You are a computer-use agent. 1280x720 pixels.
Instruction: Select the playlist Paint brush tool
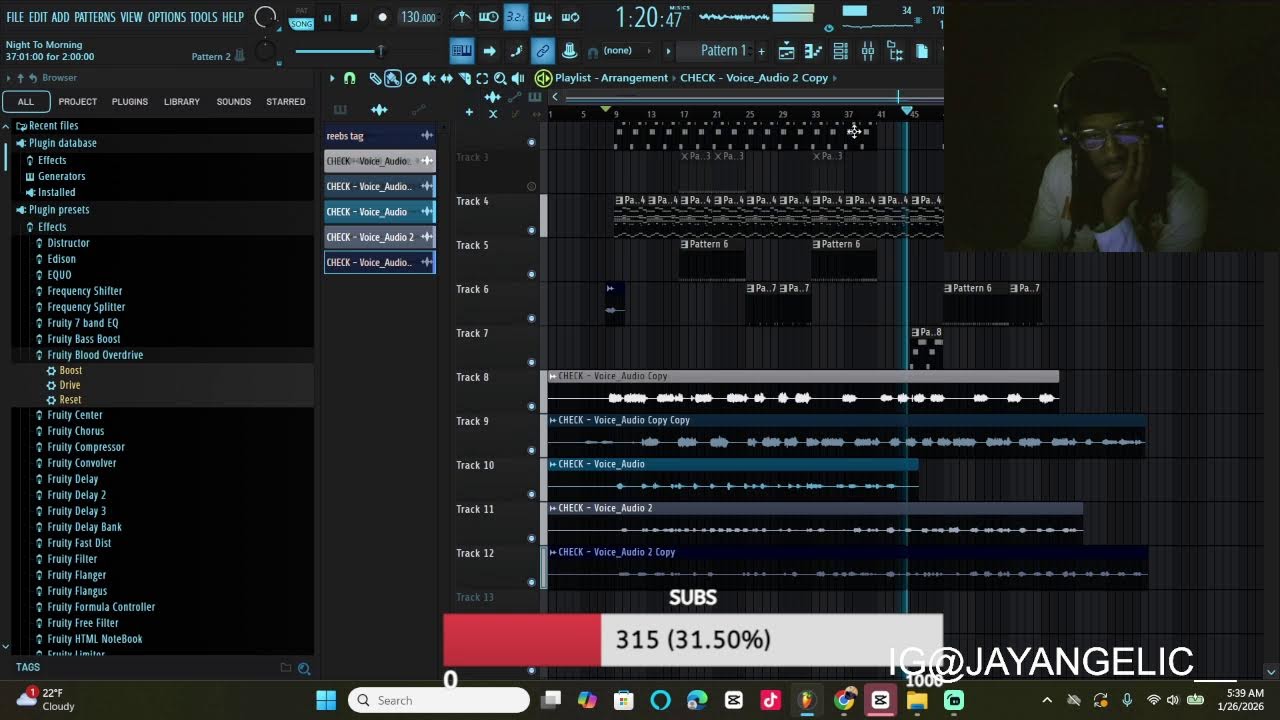tap(392, 78)
